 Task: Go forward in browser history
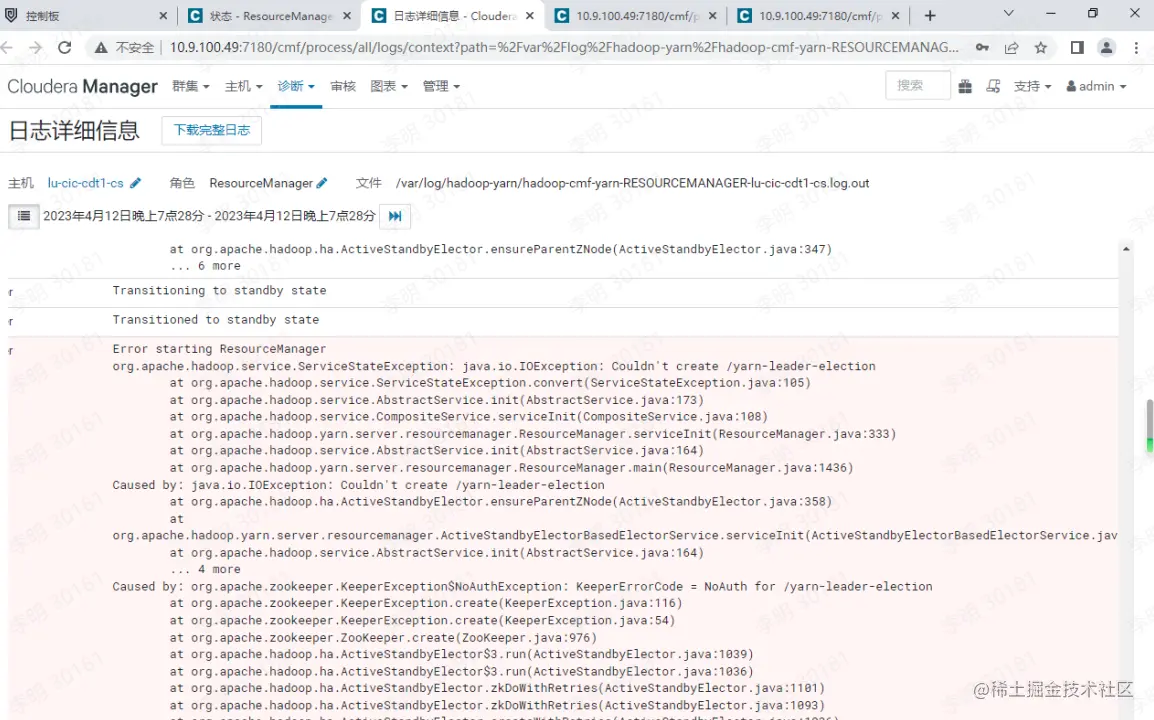point(35,48)
